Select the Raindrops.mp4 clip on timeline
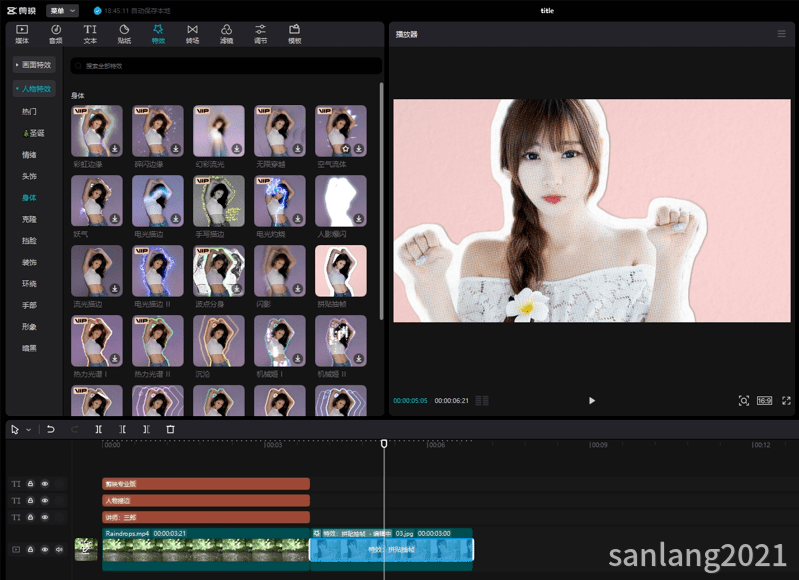The width and height of the screenshot is (799, 580). [x=206, y=549]
